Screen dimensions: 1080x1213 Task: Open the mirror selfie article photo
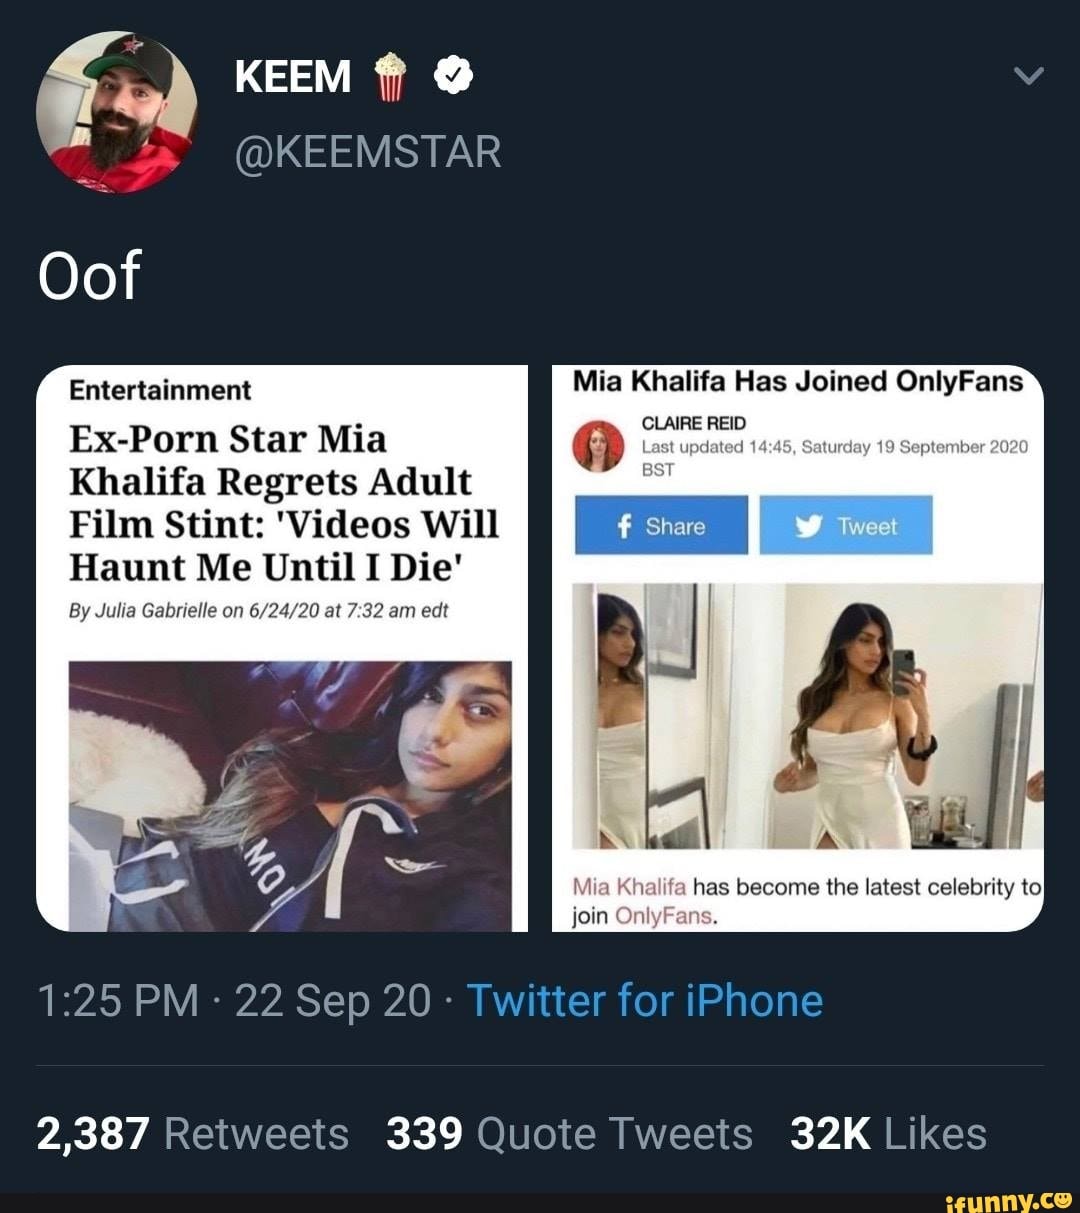807,716
